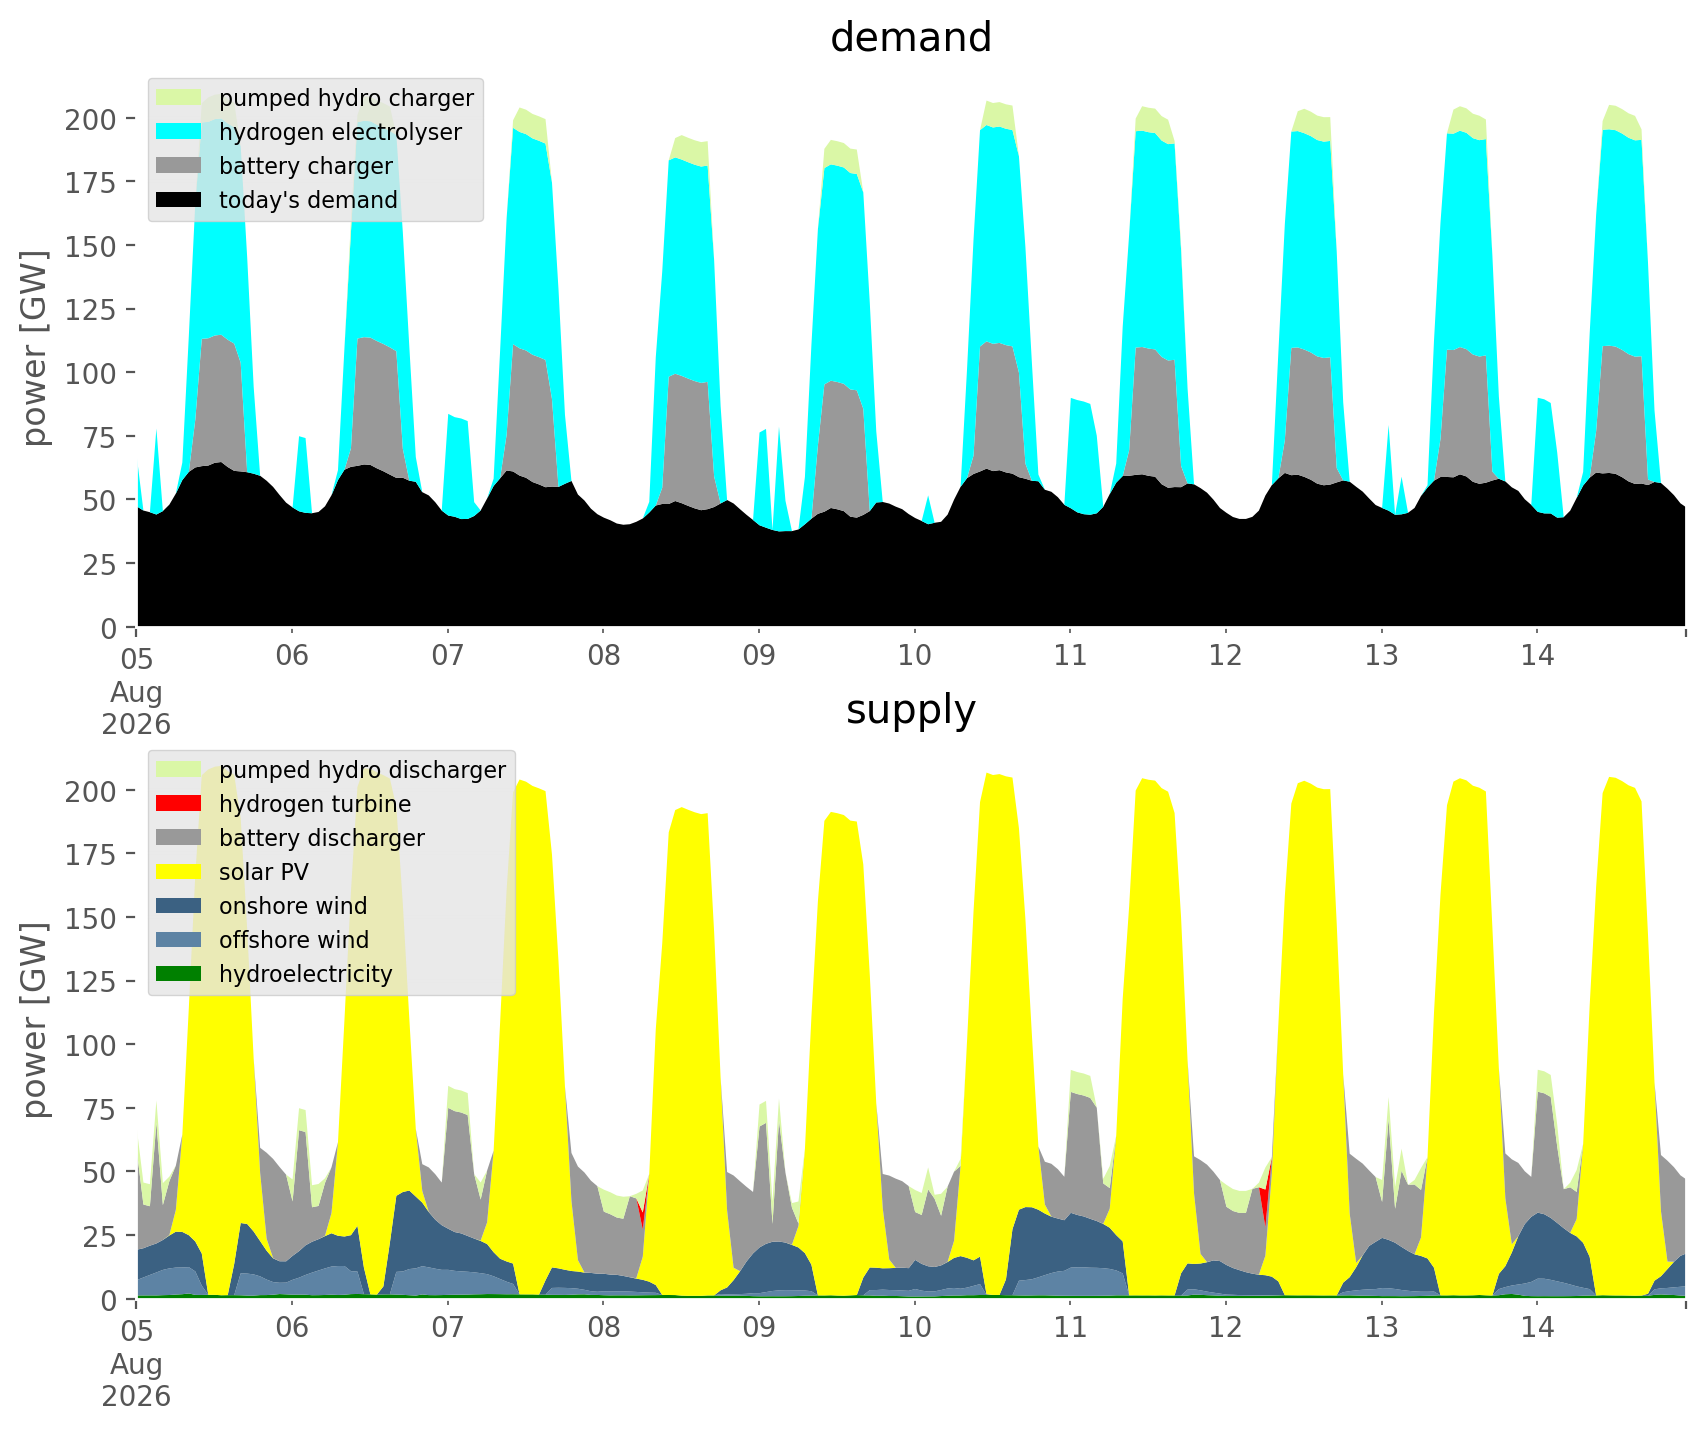Click the "10" date tick under the demand chart
The height and width of the screenshot is (1431, 1706).
click(914, 657)
